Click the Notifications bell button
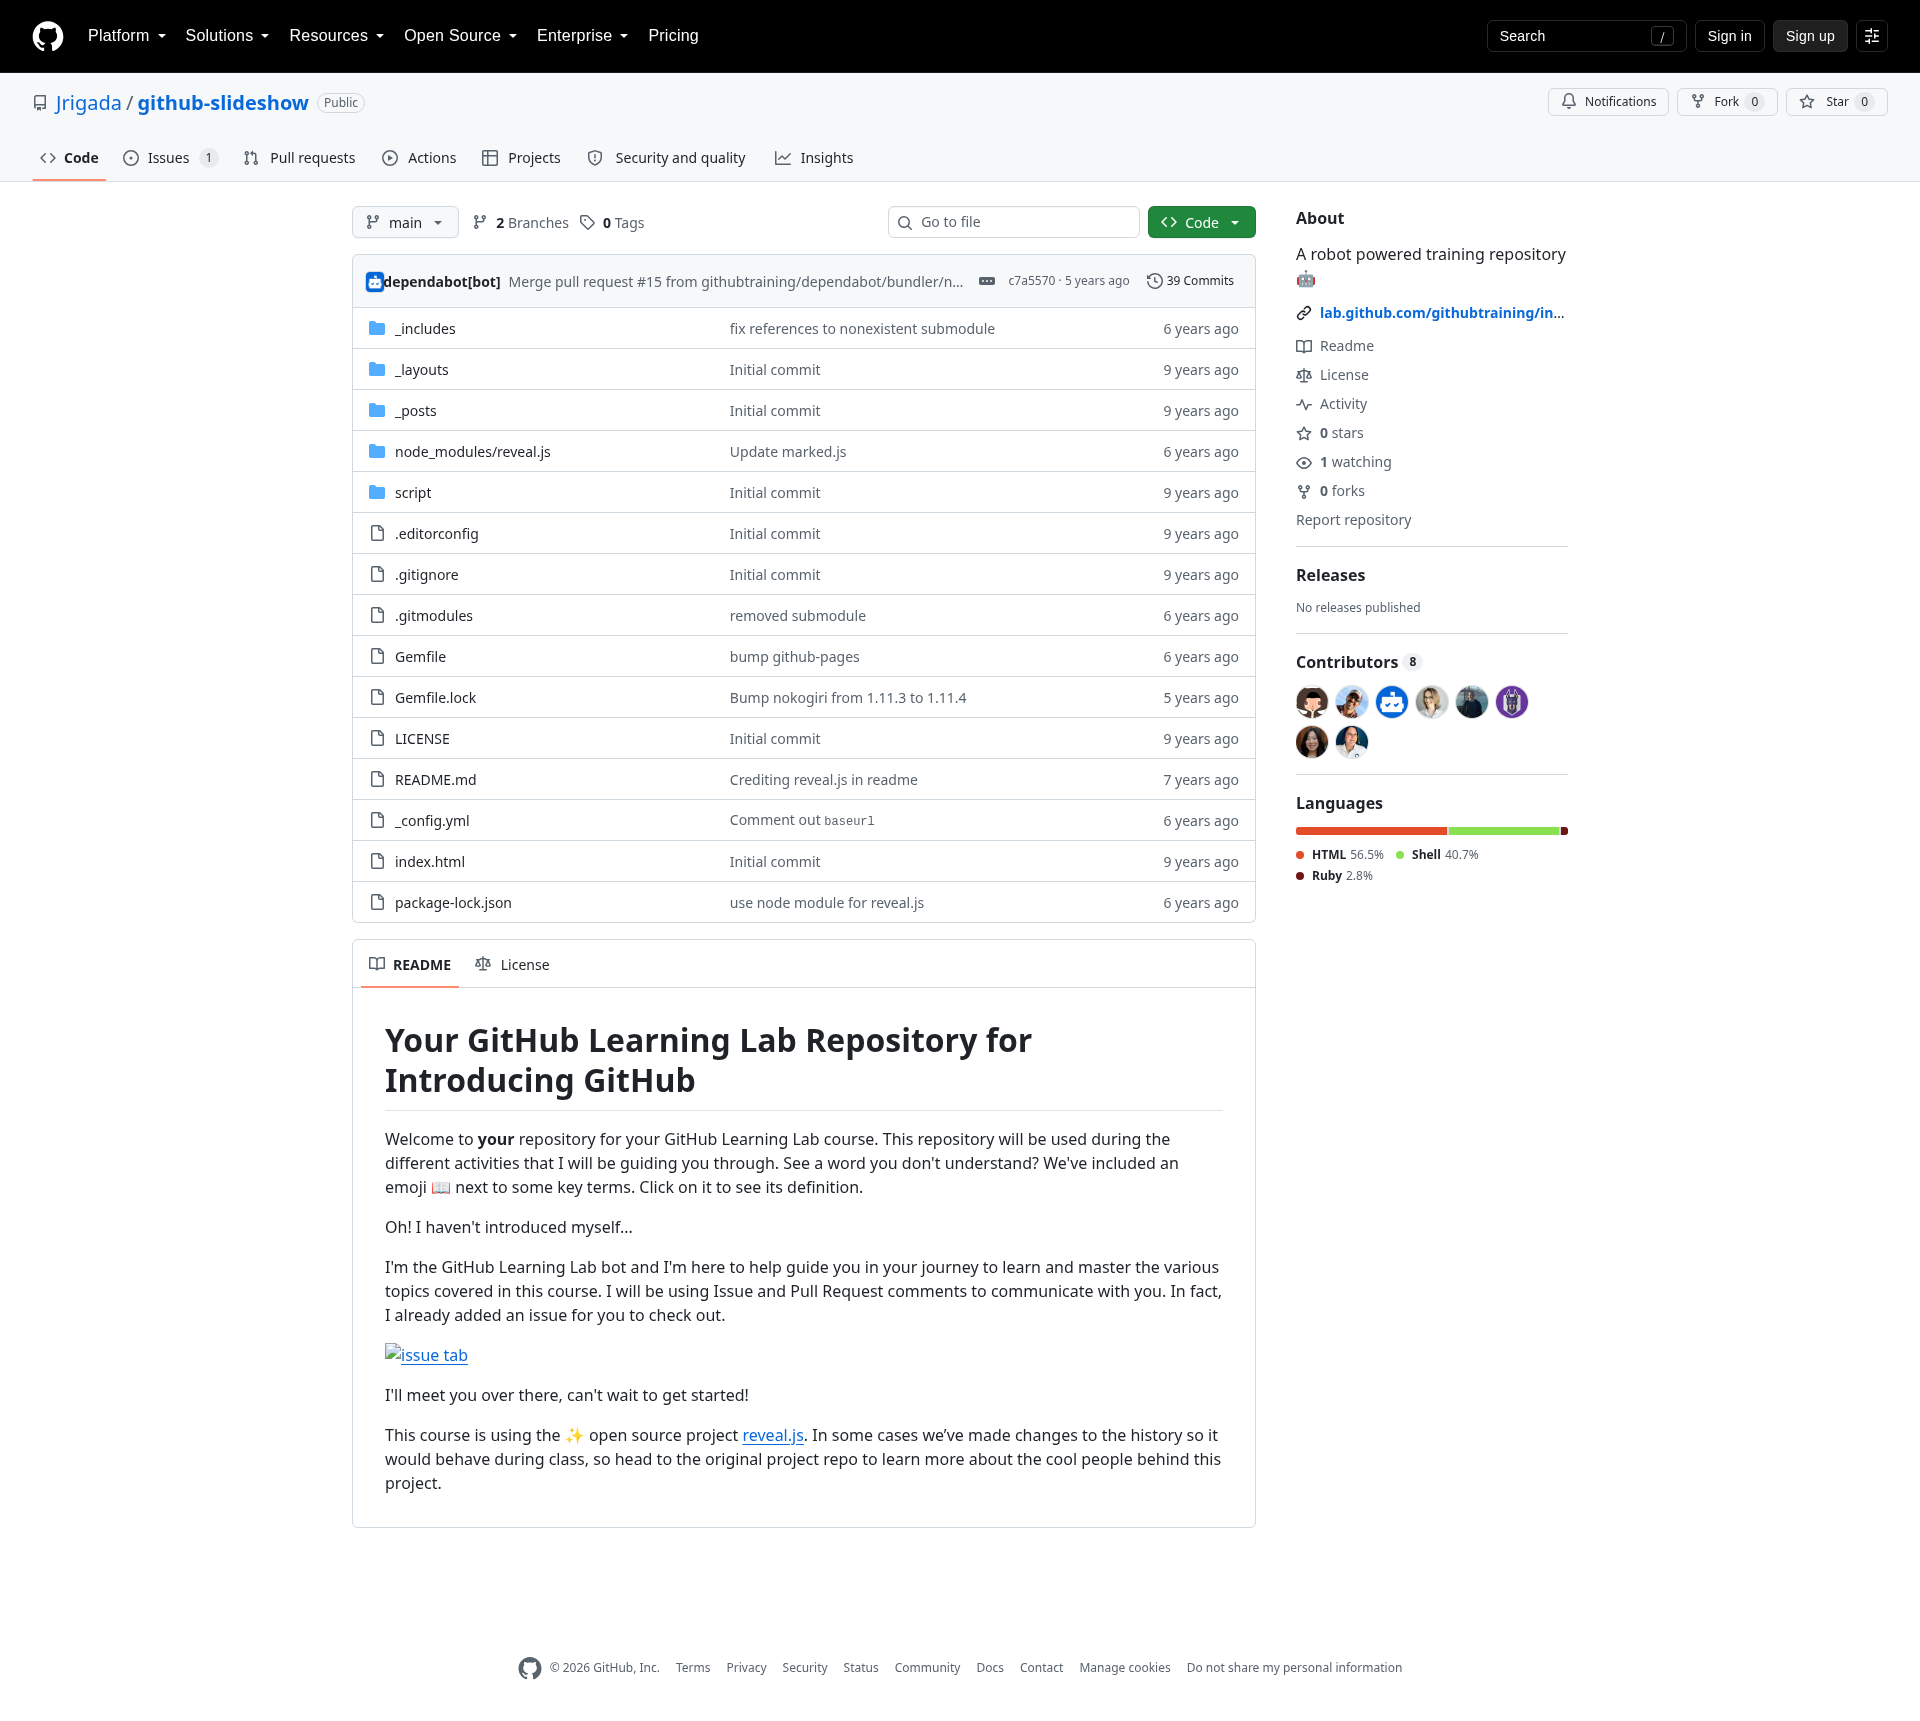This screenshot has width=1920, height=1721. (1608, 102)
